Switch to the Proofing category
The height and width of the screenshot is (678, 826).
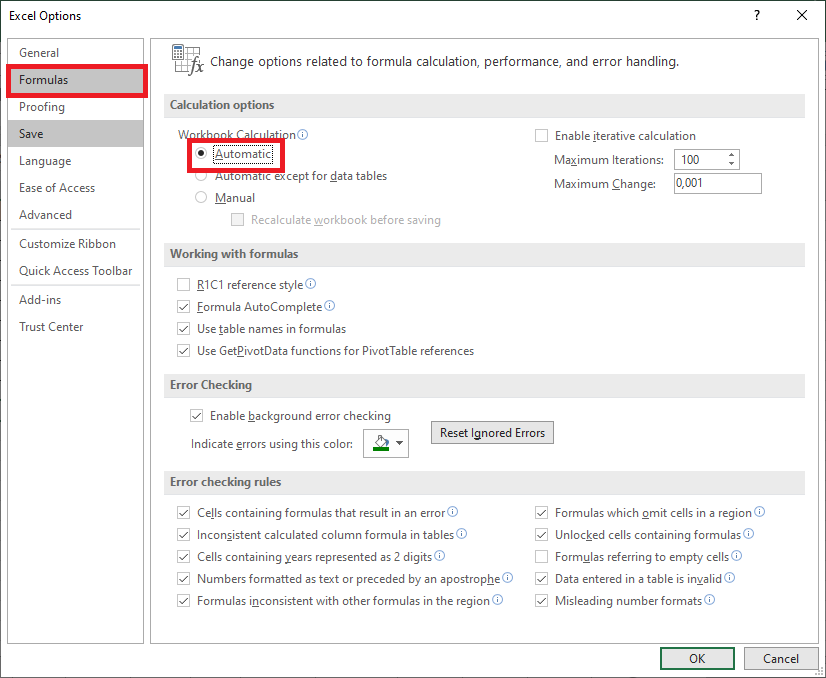[42, 107]
